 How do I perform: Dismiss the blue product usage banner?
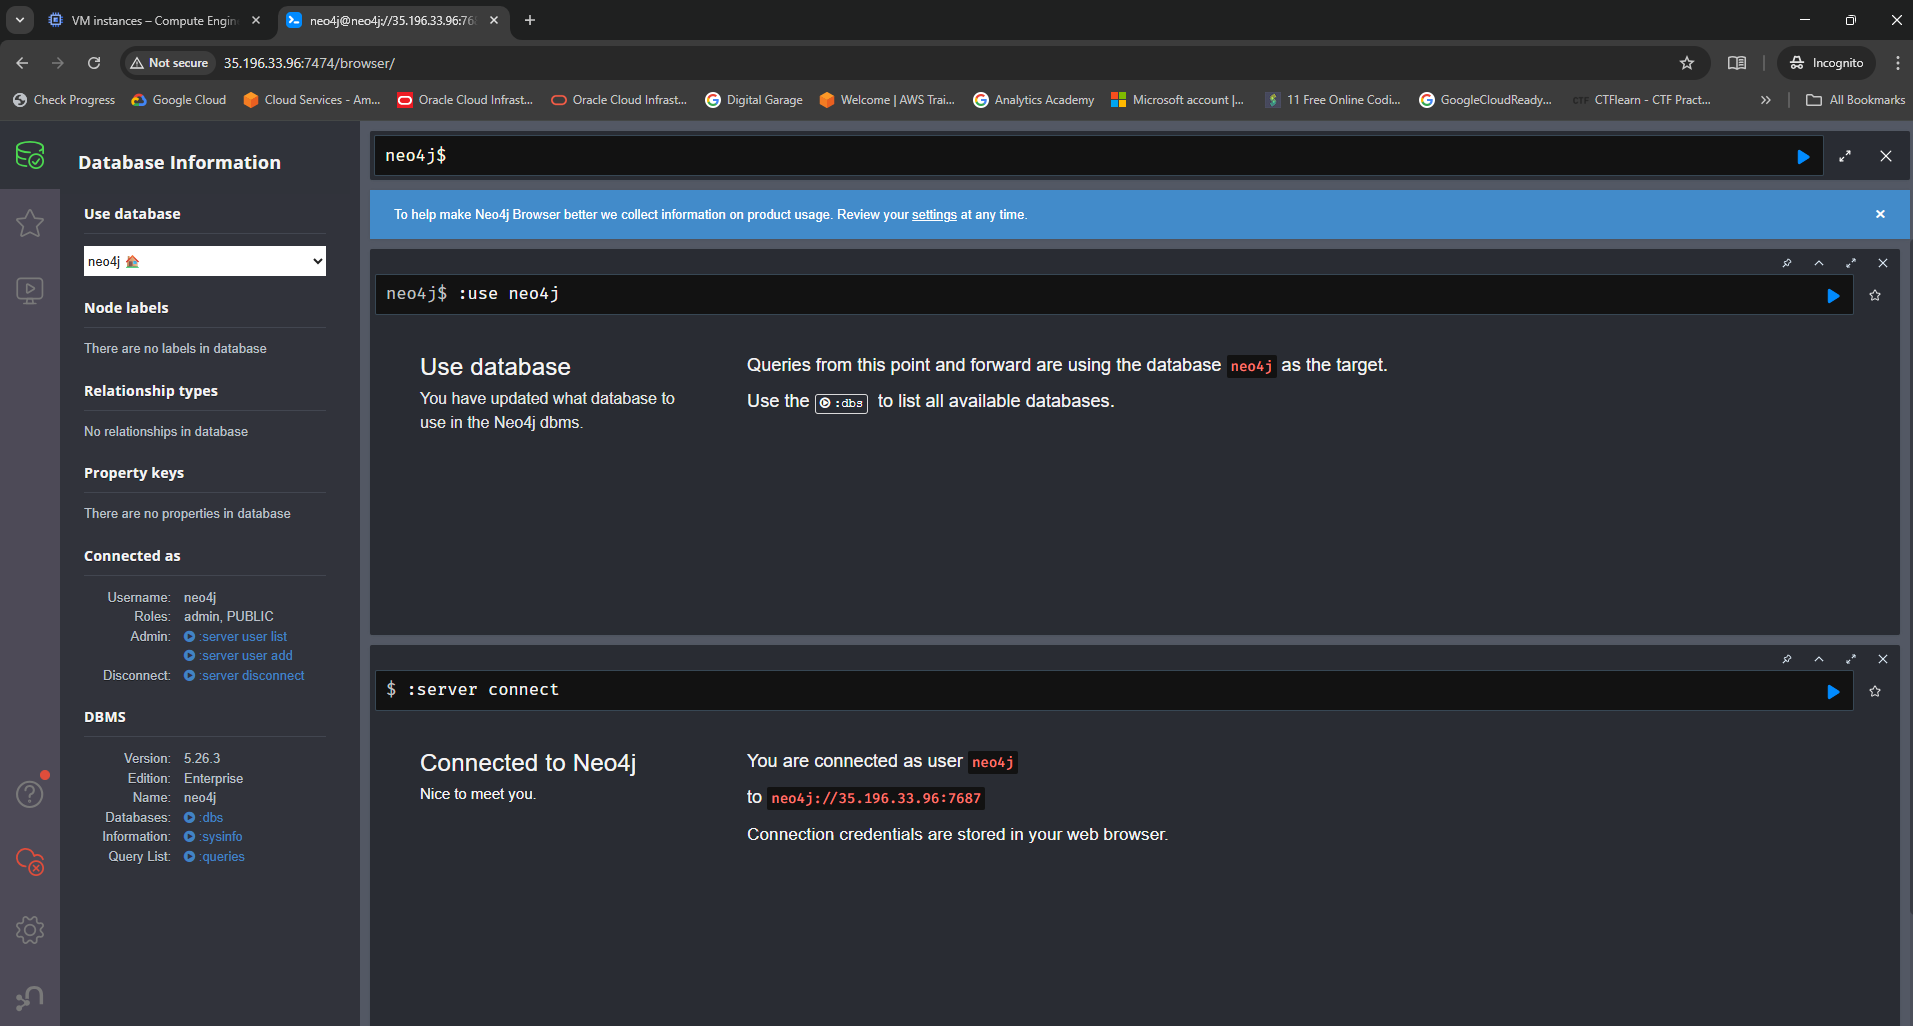pos(1880,214)
